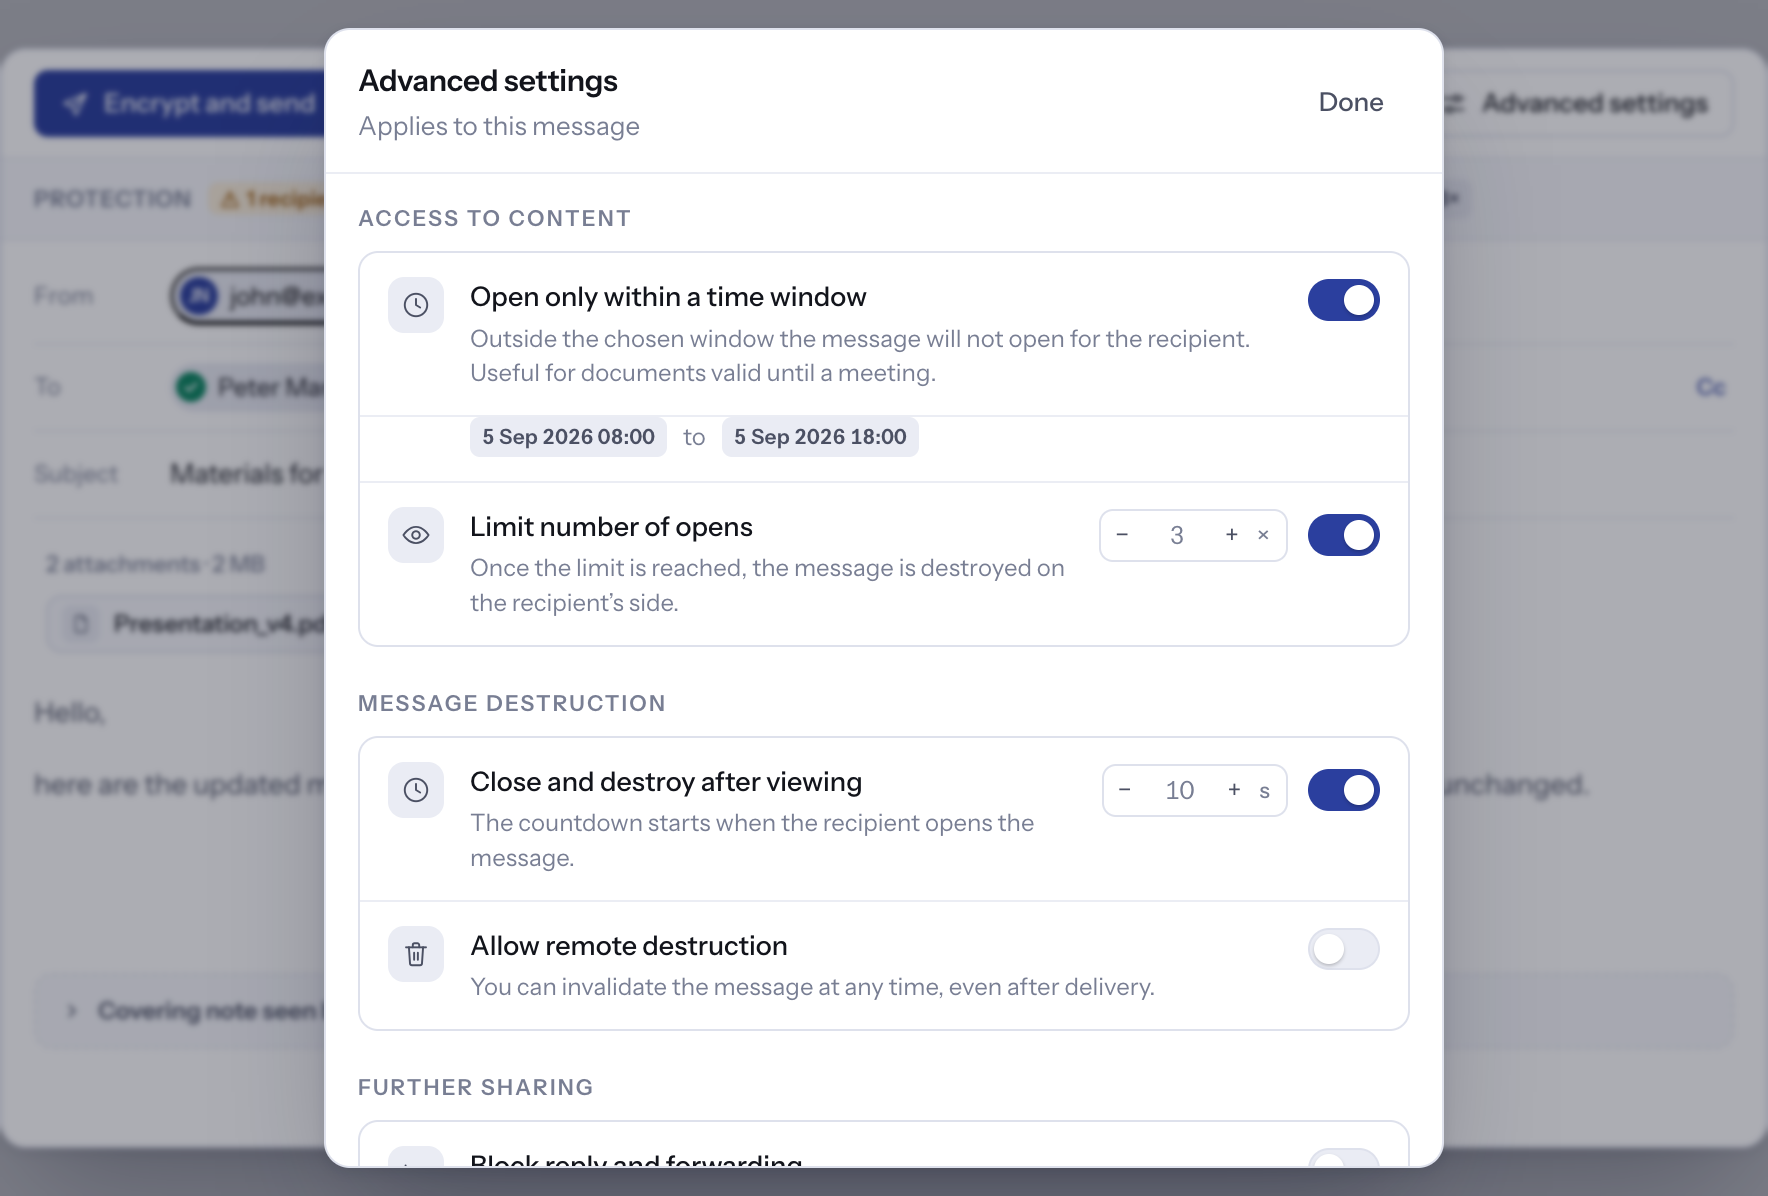Decrease the number of opens with the minus button

(1123, 535)
